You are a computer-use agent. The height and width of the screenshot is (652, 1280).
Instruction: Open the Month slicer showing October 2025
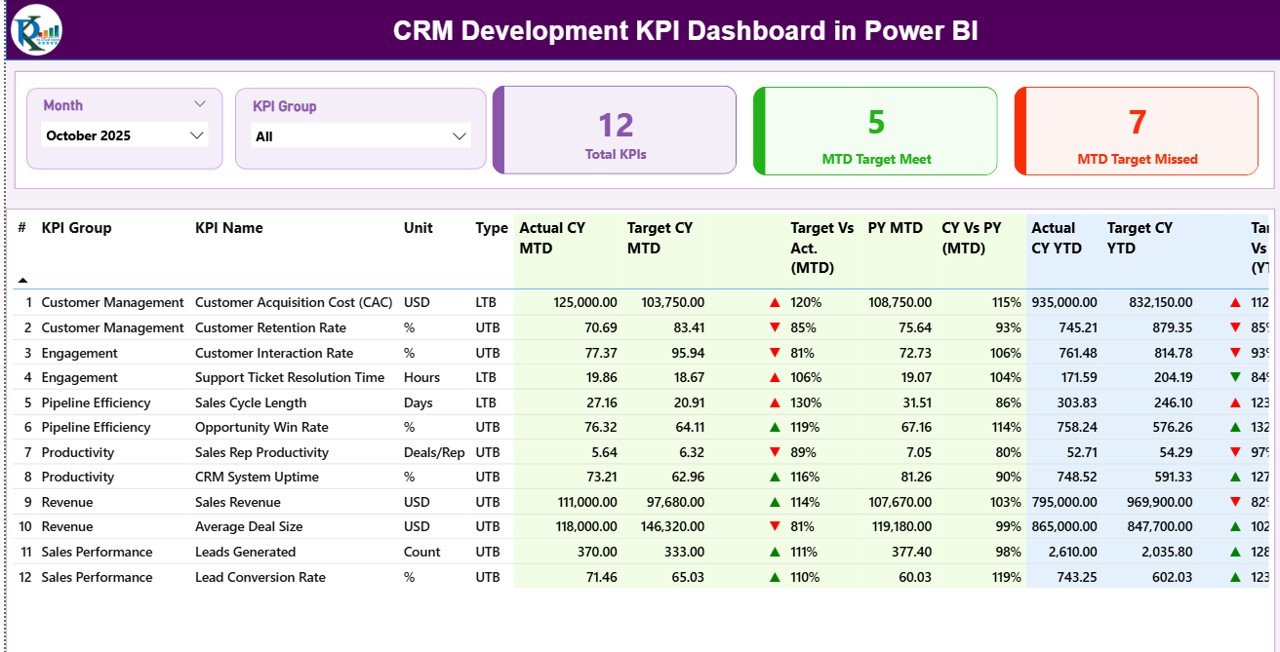click(x=125, y=135)
